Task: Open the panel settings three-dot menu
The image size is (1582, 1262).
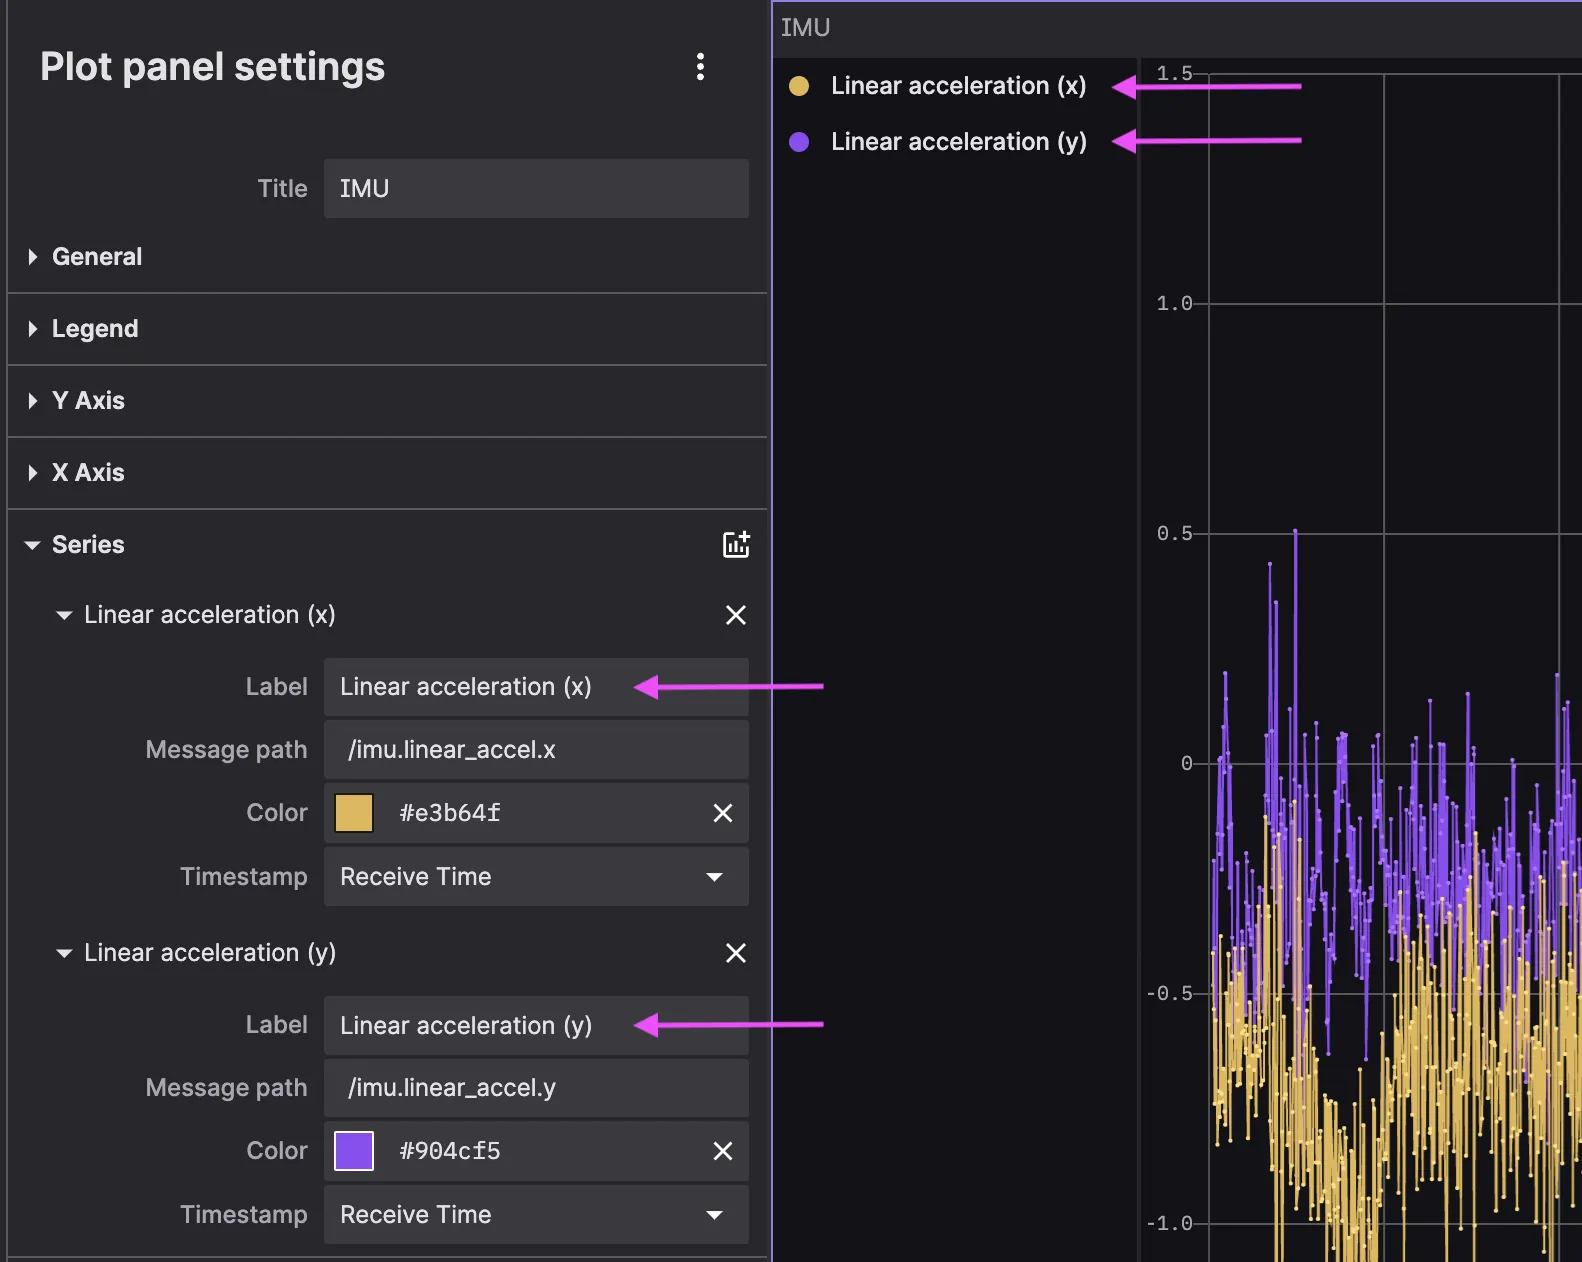Action: pos(700,67)
